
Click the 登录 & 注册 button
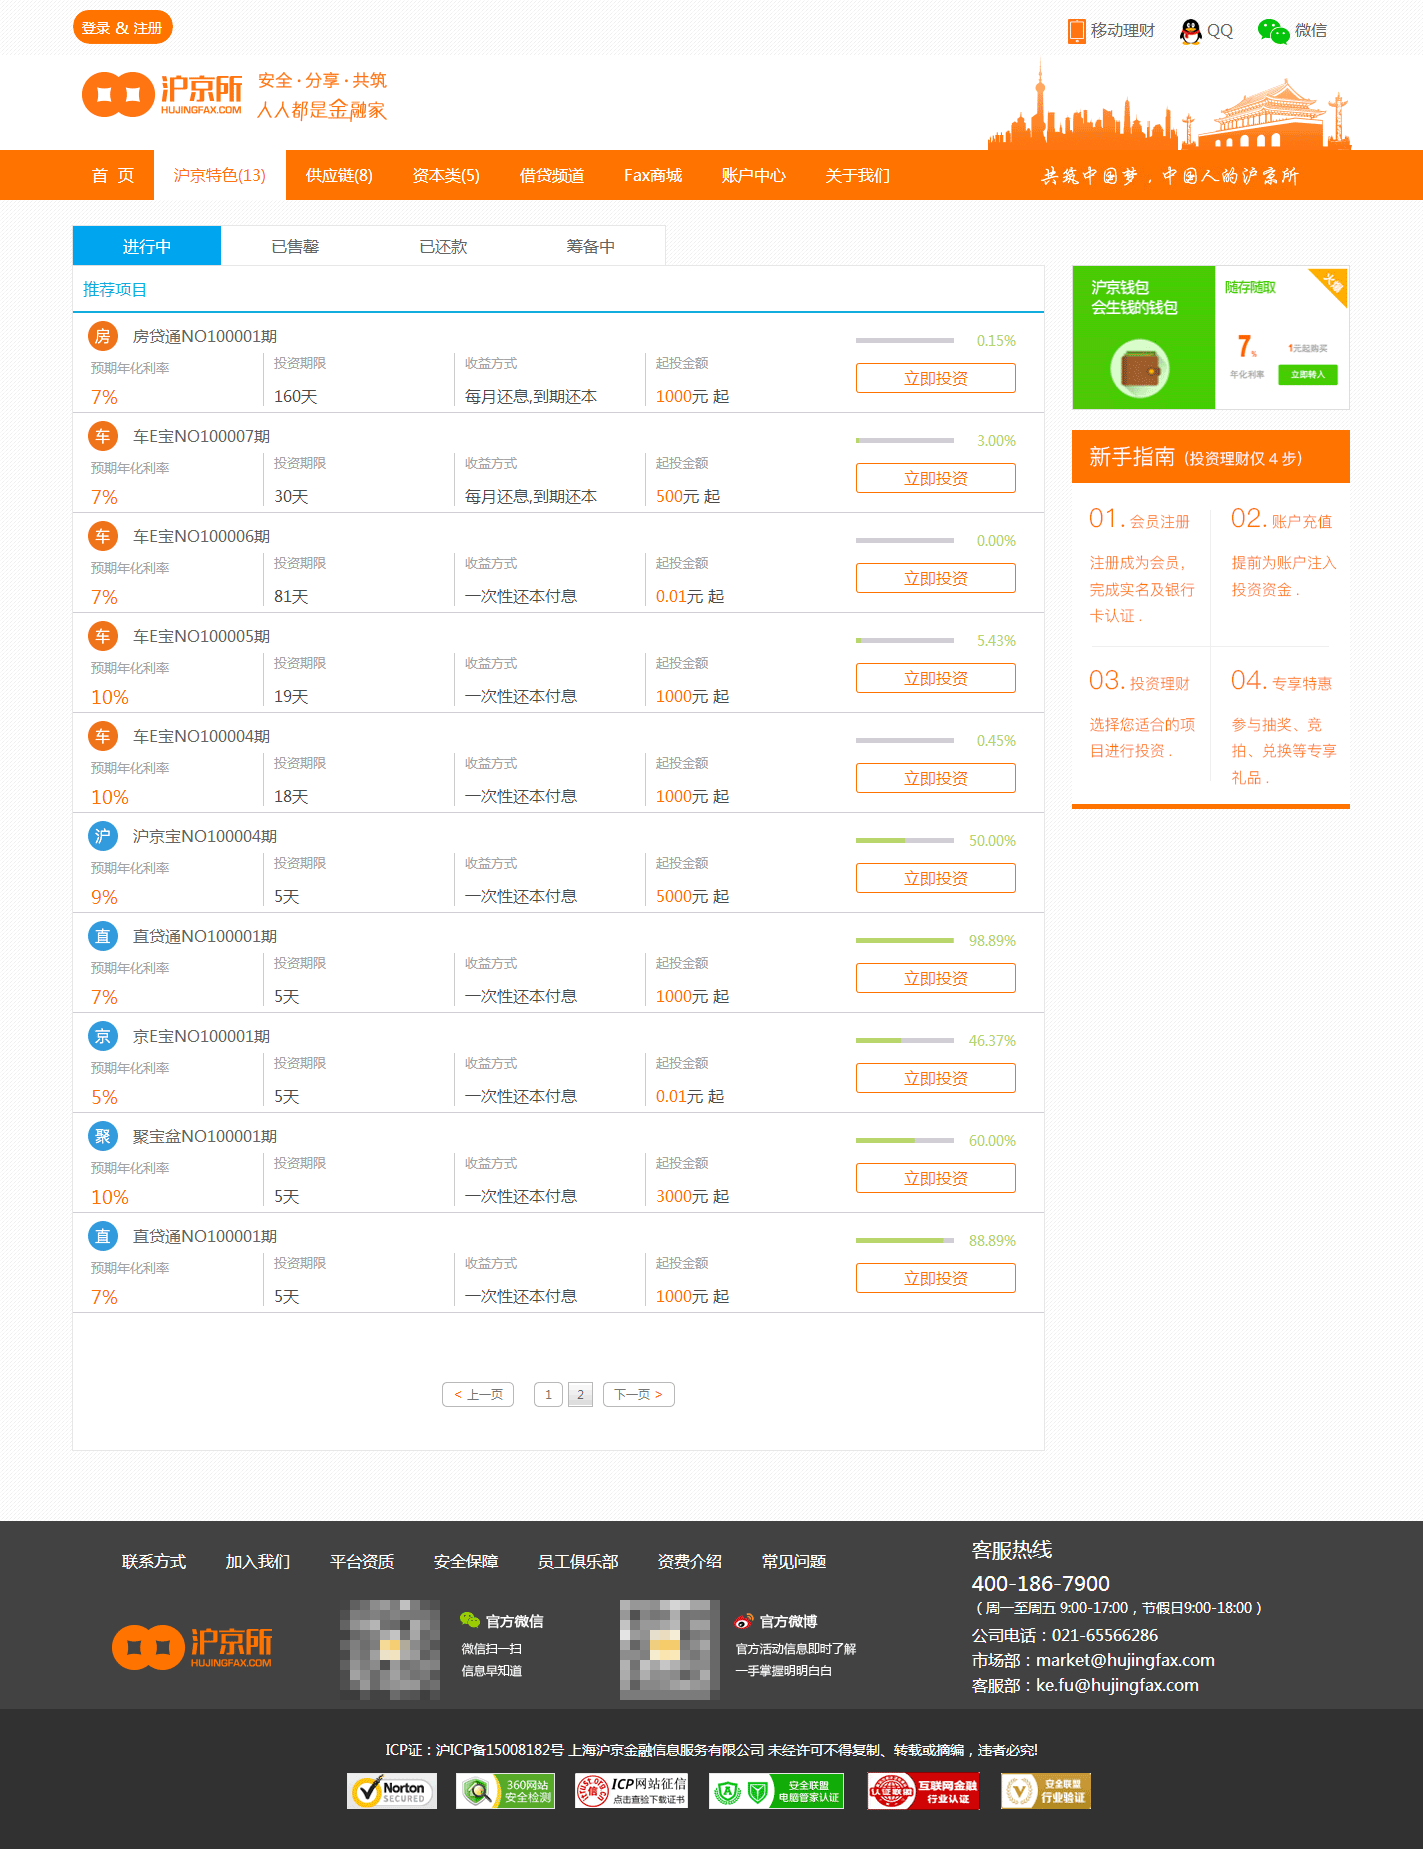[x=122, y=28]
